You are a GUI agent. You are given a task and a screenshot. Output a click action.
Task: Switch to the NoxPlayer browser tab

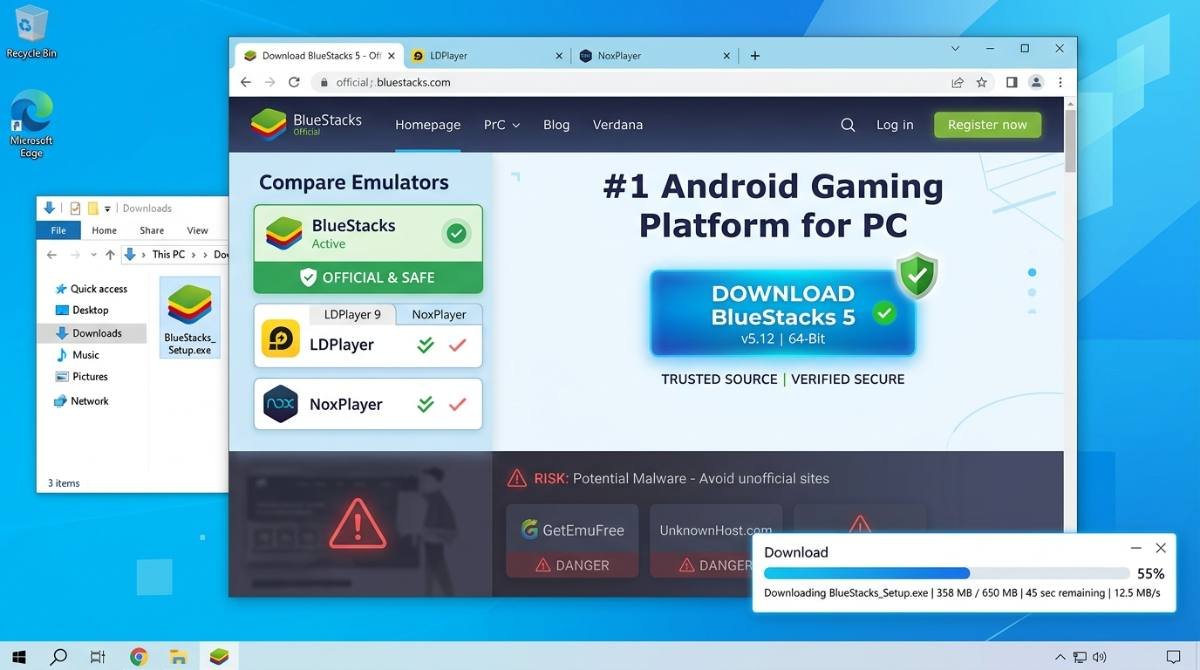pos(656,56)
